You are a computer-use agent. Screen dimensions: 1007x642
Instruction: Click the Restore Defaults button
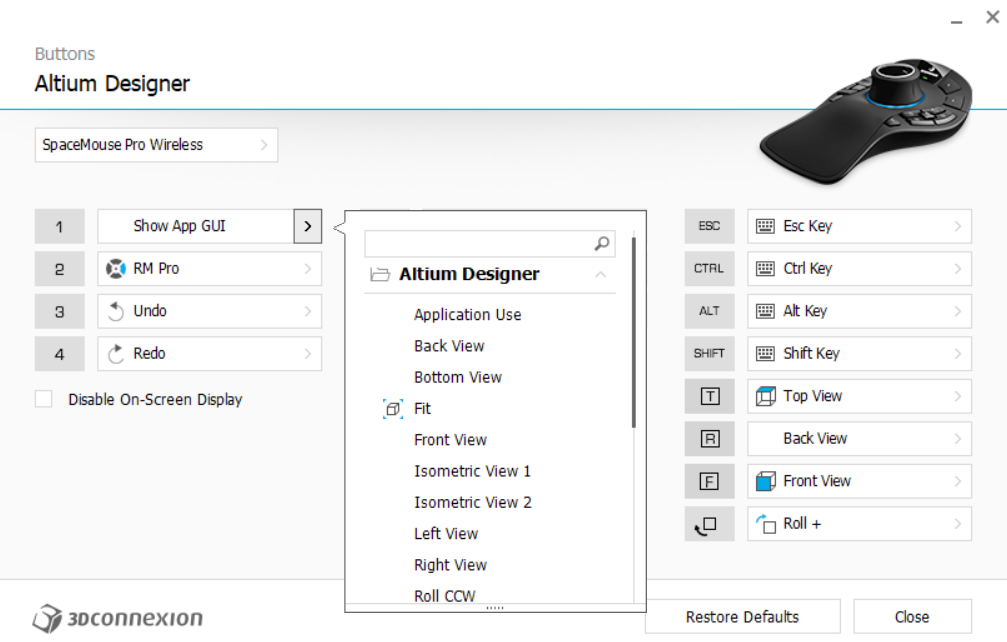click(742, 617)
